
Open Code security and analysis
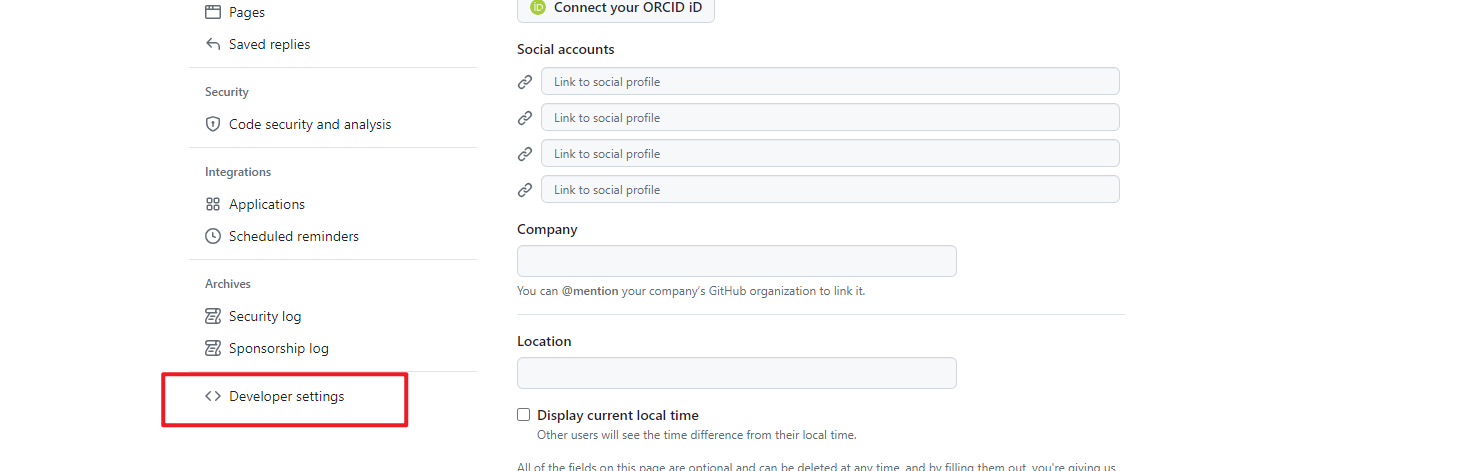click(310, 124)
